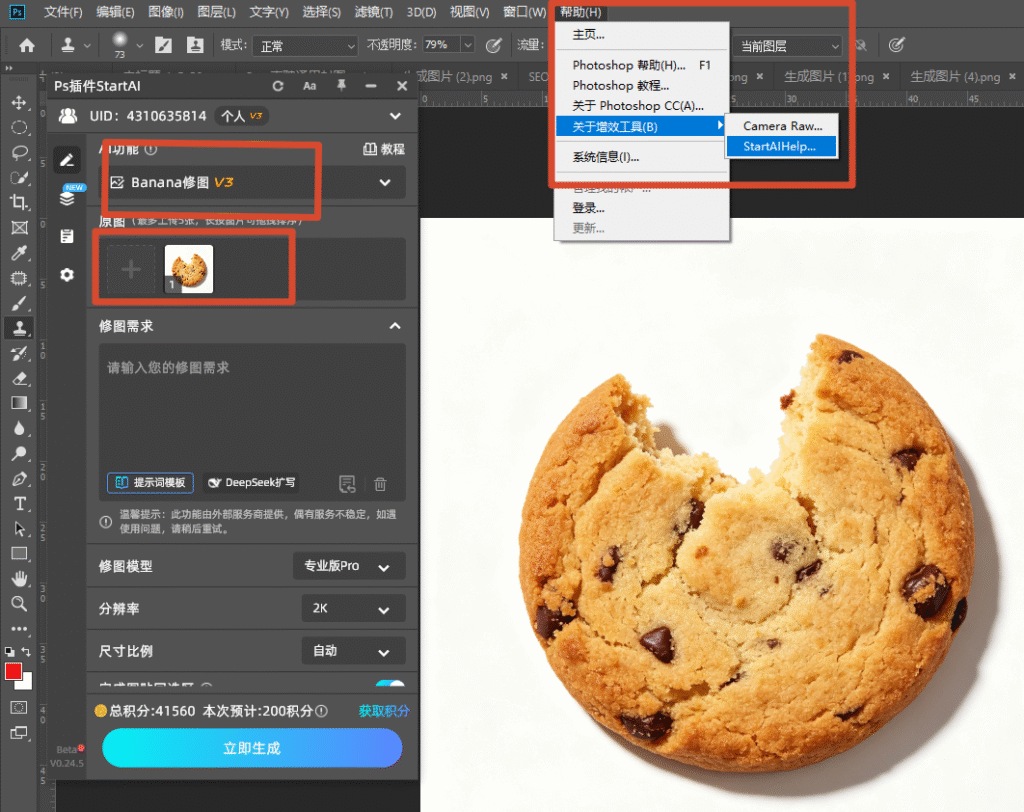
Task: Click the Home icon in options bar
Action: click(x=27, y=45)
